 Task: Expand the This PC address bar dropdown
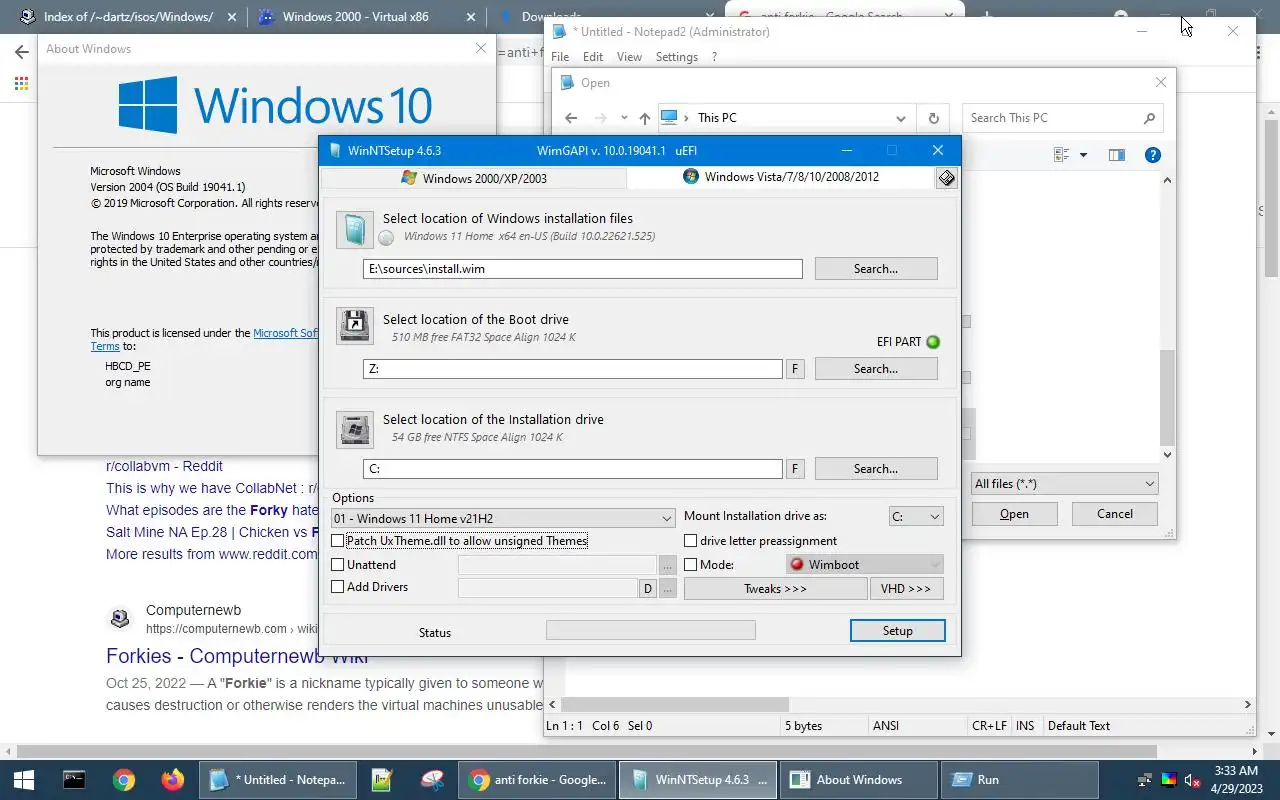pyautogui.click(x=900, y=118)
